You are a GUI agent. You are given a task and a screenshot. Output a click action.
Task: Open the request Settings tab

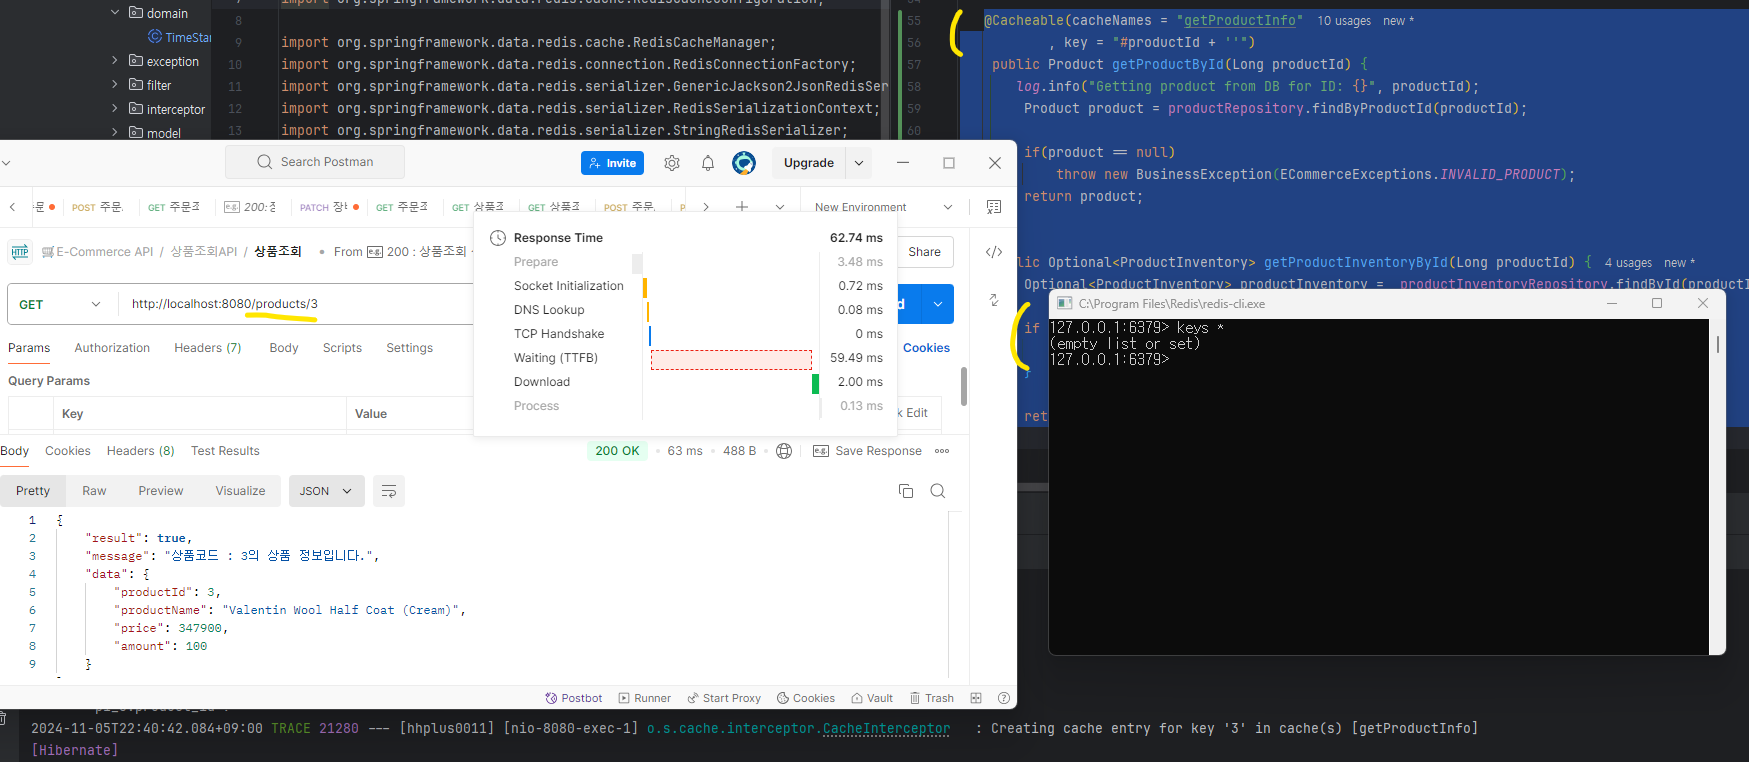[x=410, y=348]
